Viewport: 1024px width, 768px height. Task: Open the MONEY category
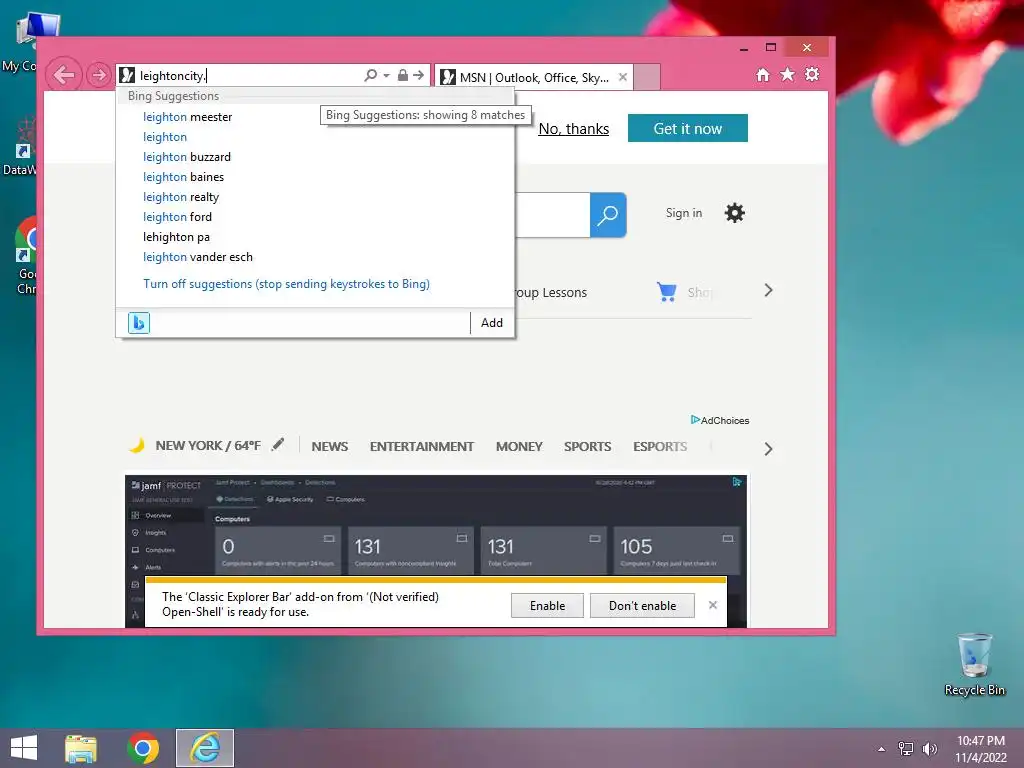coord(519,447)
